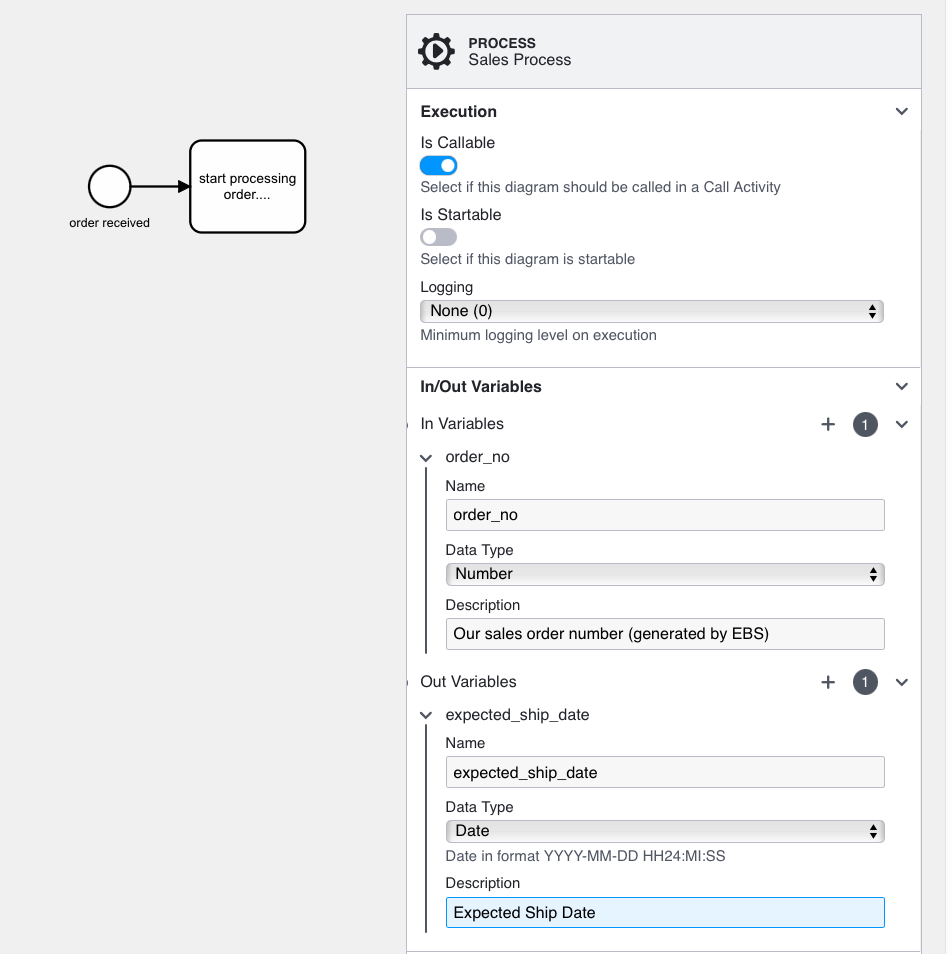Add a new In Variable with plus icon
The width and height of the screenshot is (952, 954).
827,424
